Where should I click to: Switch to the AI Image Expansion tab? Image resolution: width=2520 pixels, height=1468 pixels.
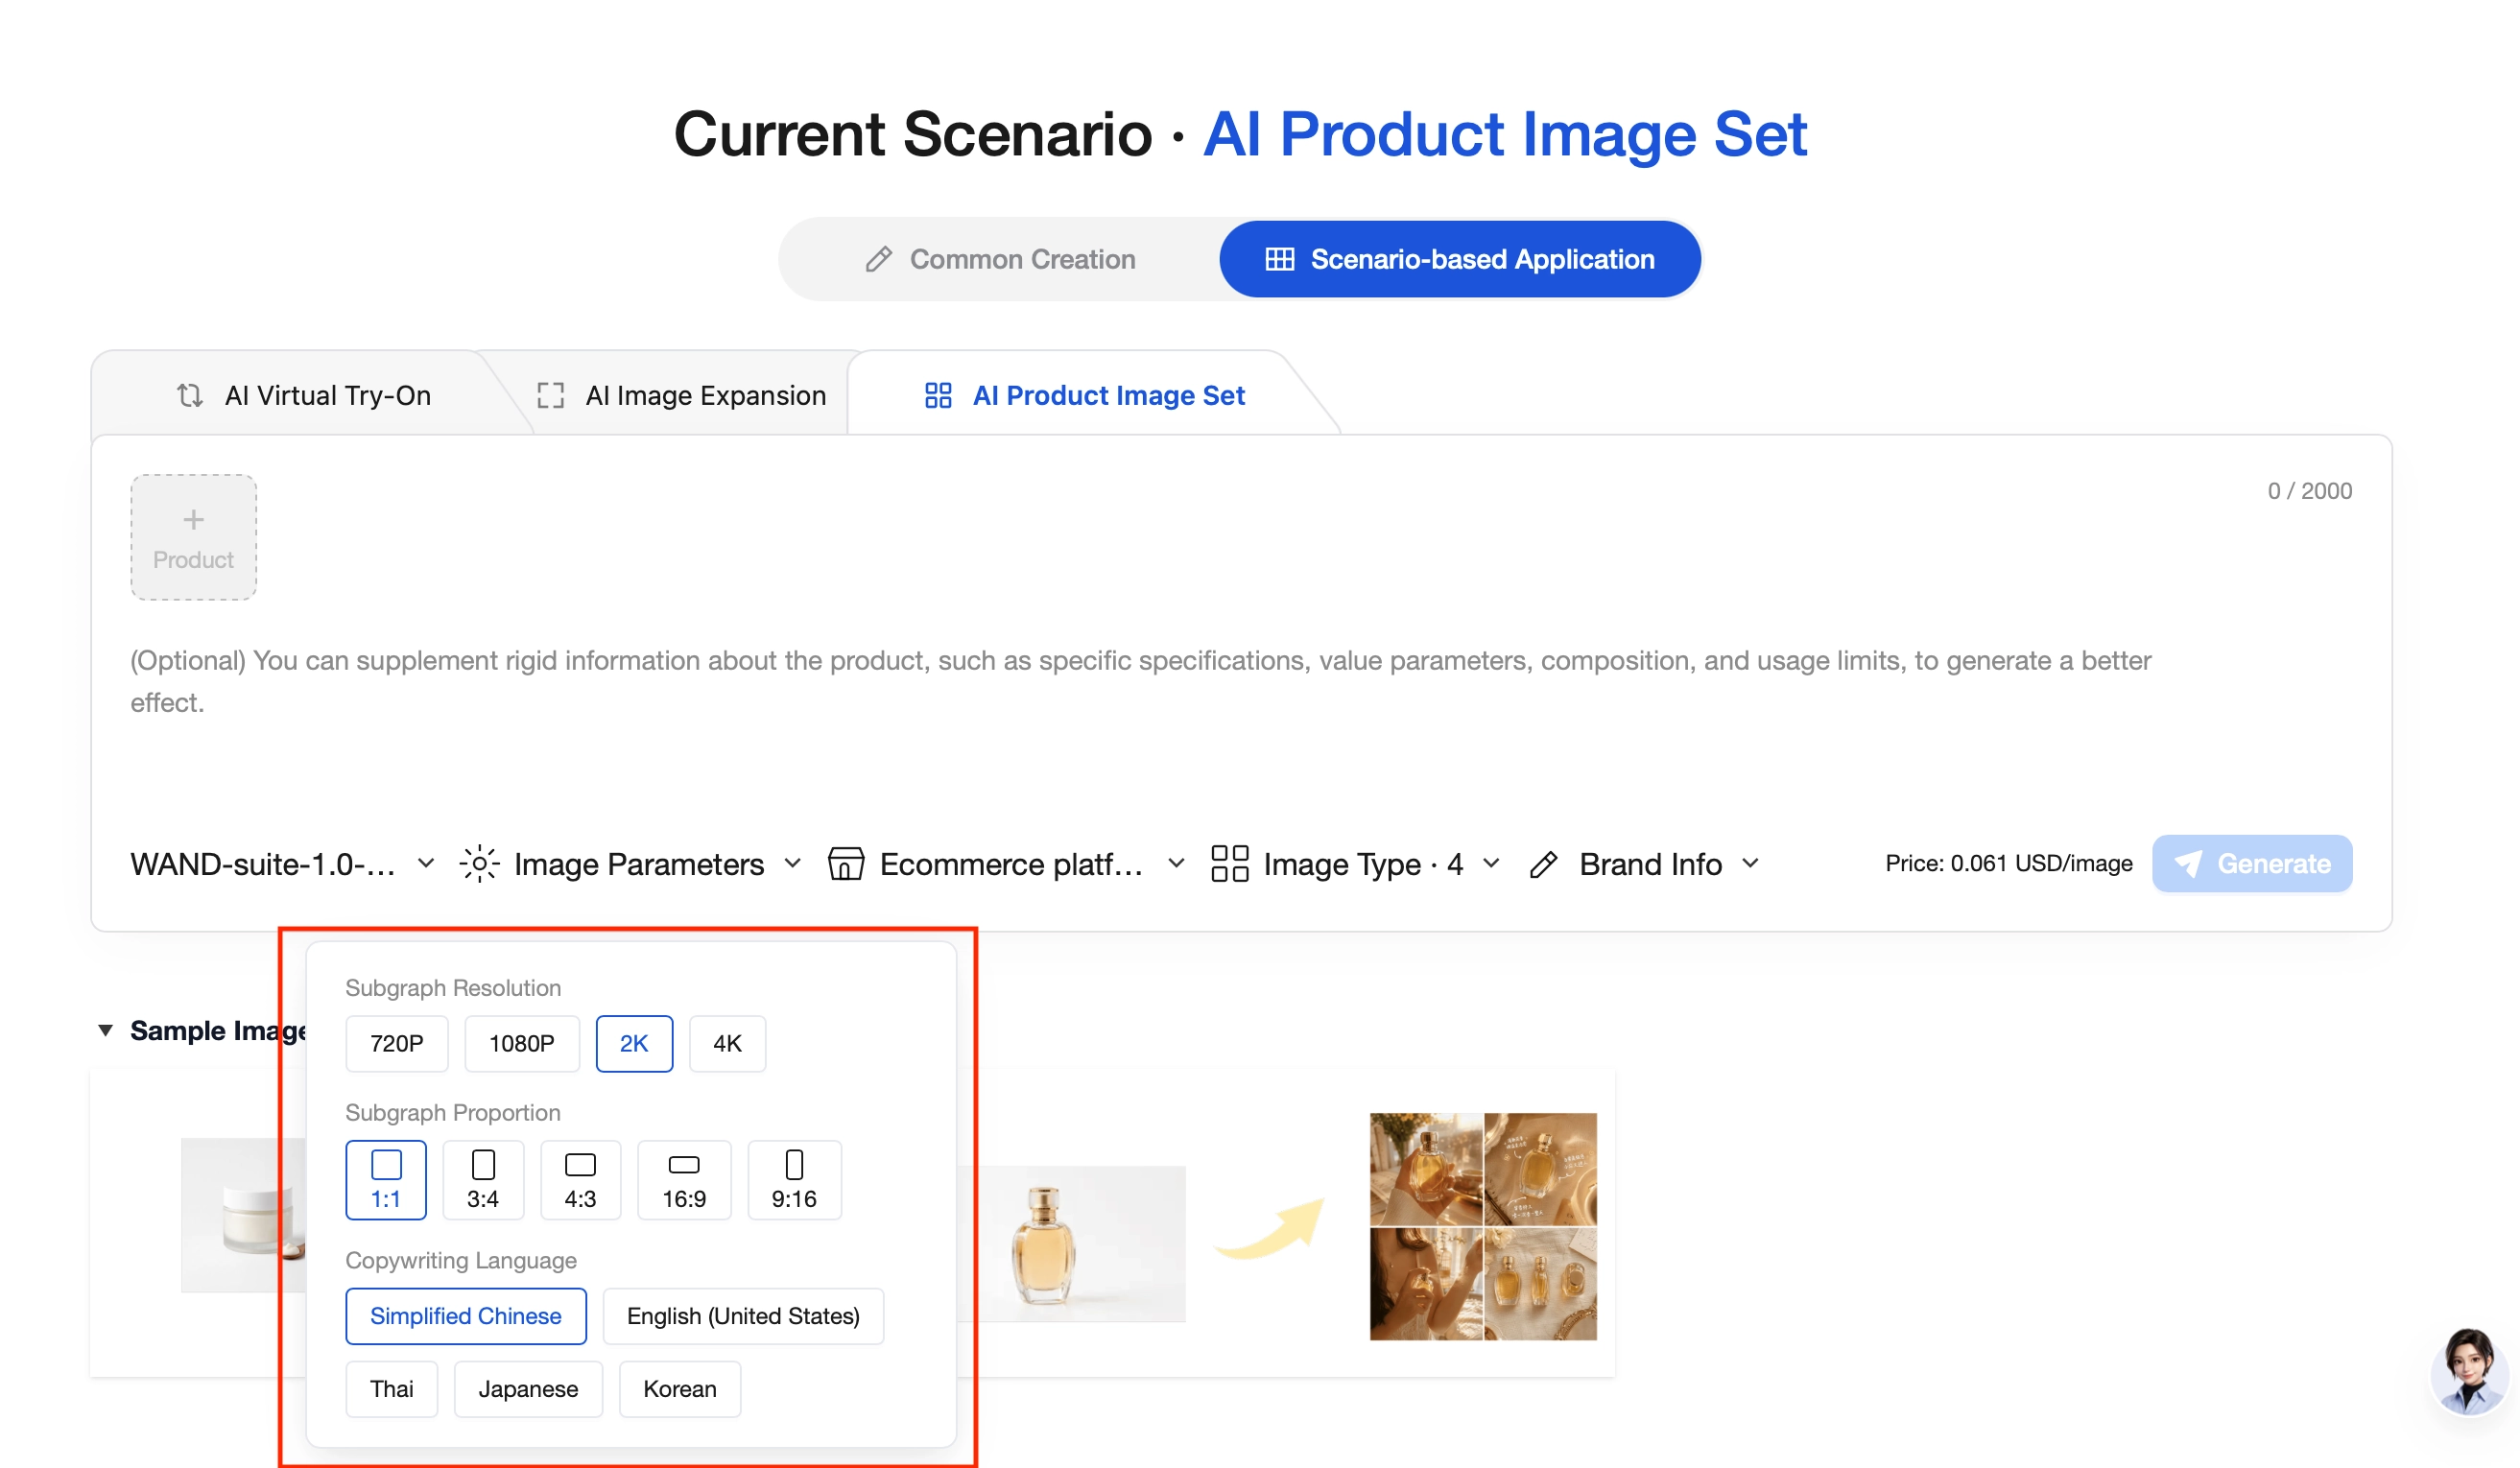pos(682,396)
